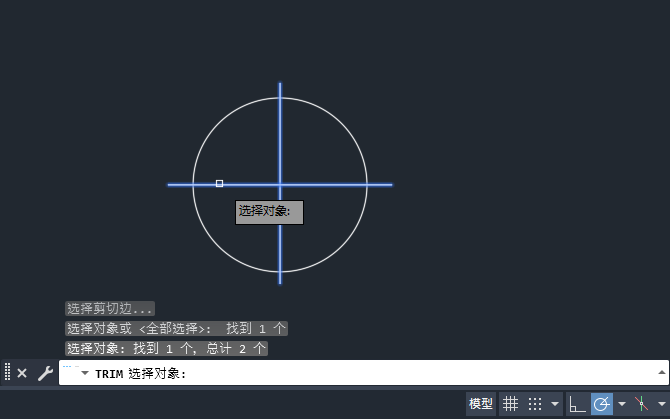Switch to the 模型 model space button

click(x=481, y=404)
